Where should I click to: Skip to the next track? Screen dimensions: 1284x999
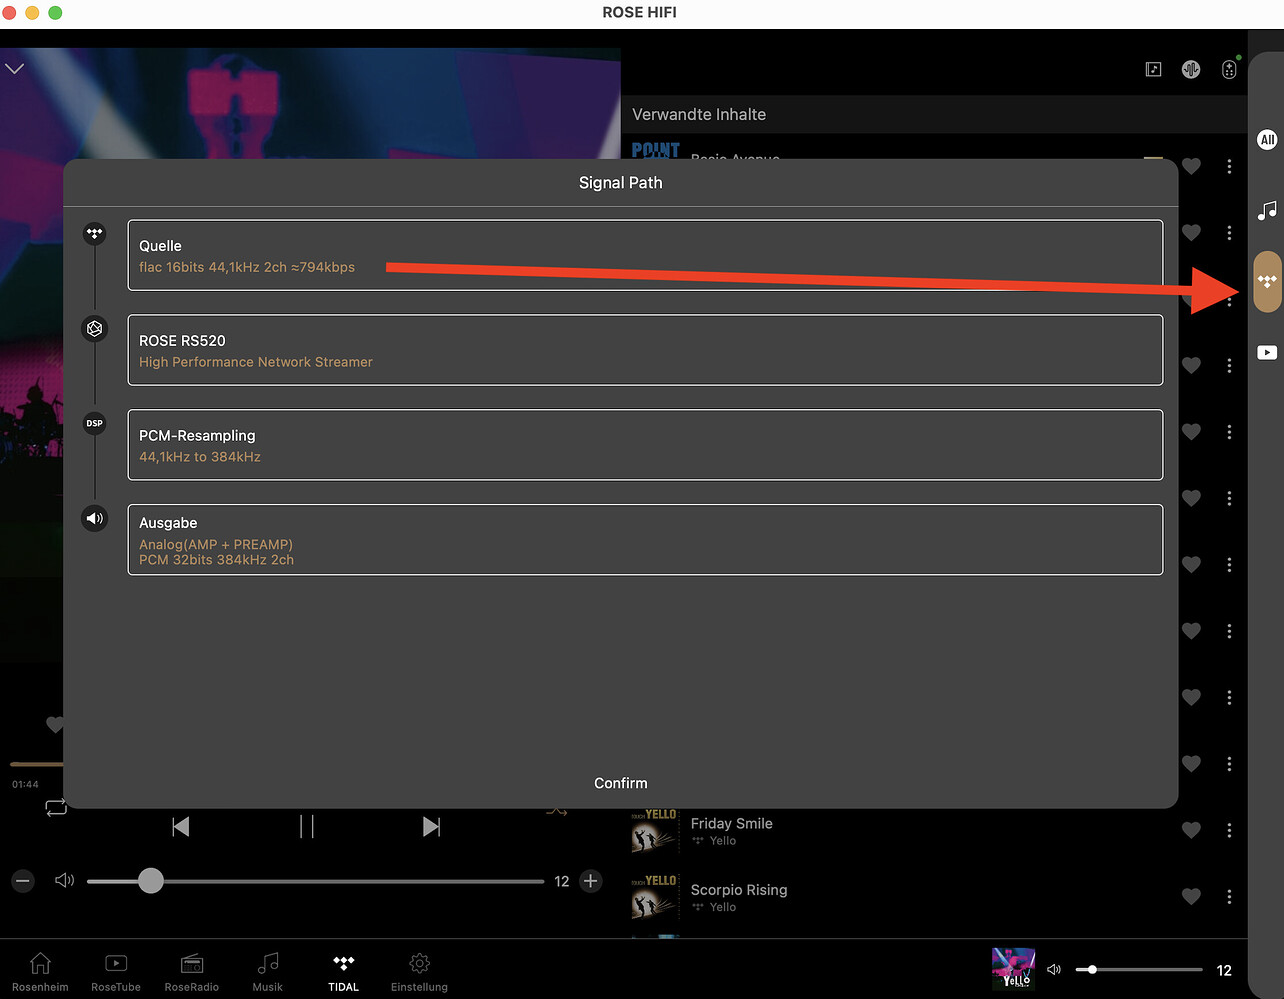(x=431, y=826)
